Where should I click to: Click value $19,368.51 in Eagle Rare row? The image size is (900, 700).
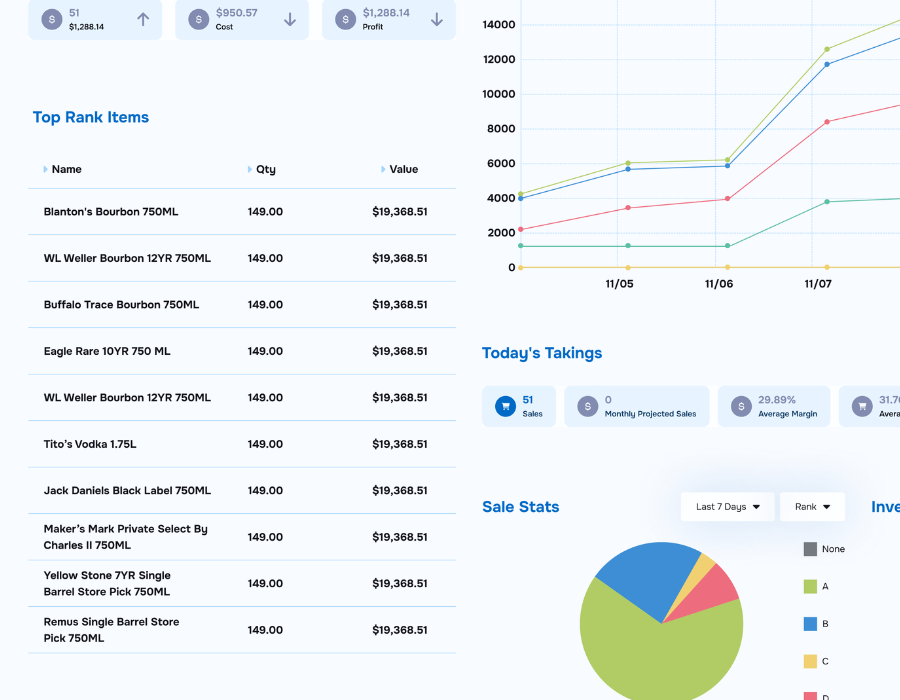pyautogui.click(x=400, y=351)
